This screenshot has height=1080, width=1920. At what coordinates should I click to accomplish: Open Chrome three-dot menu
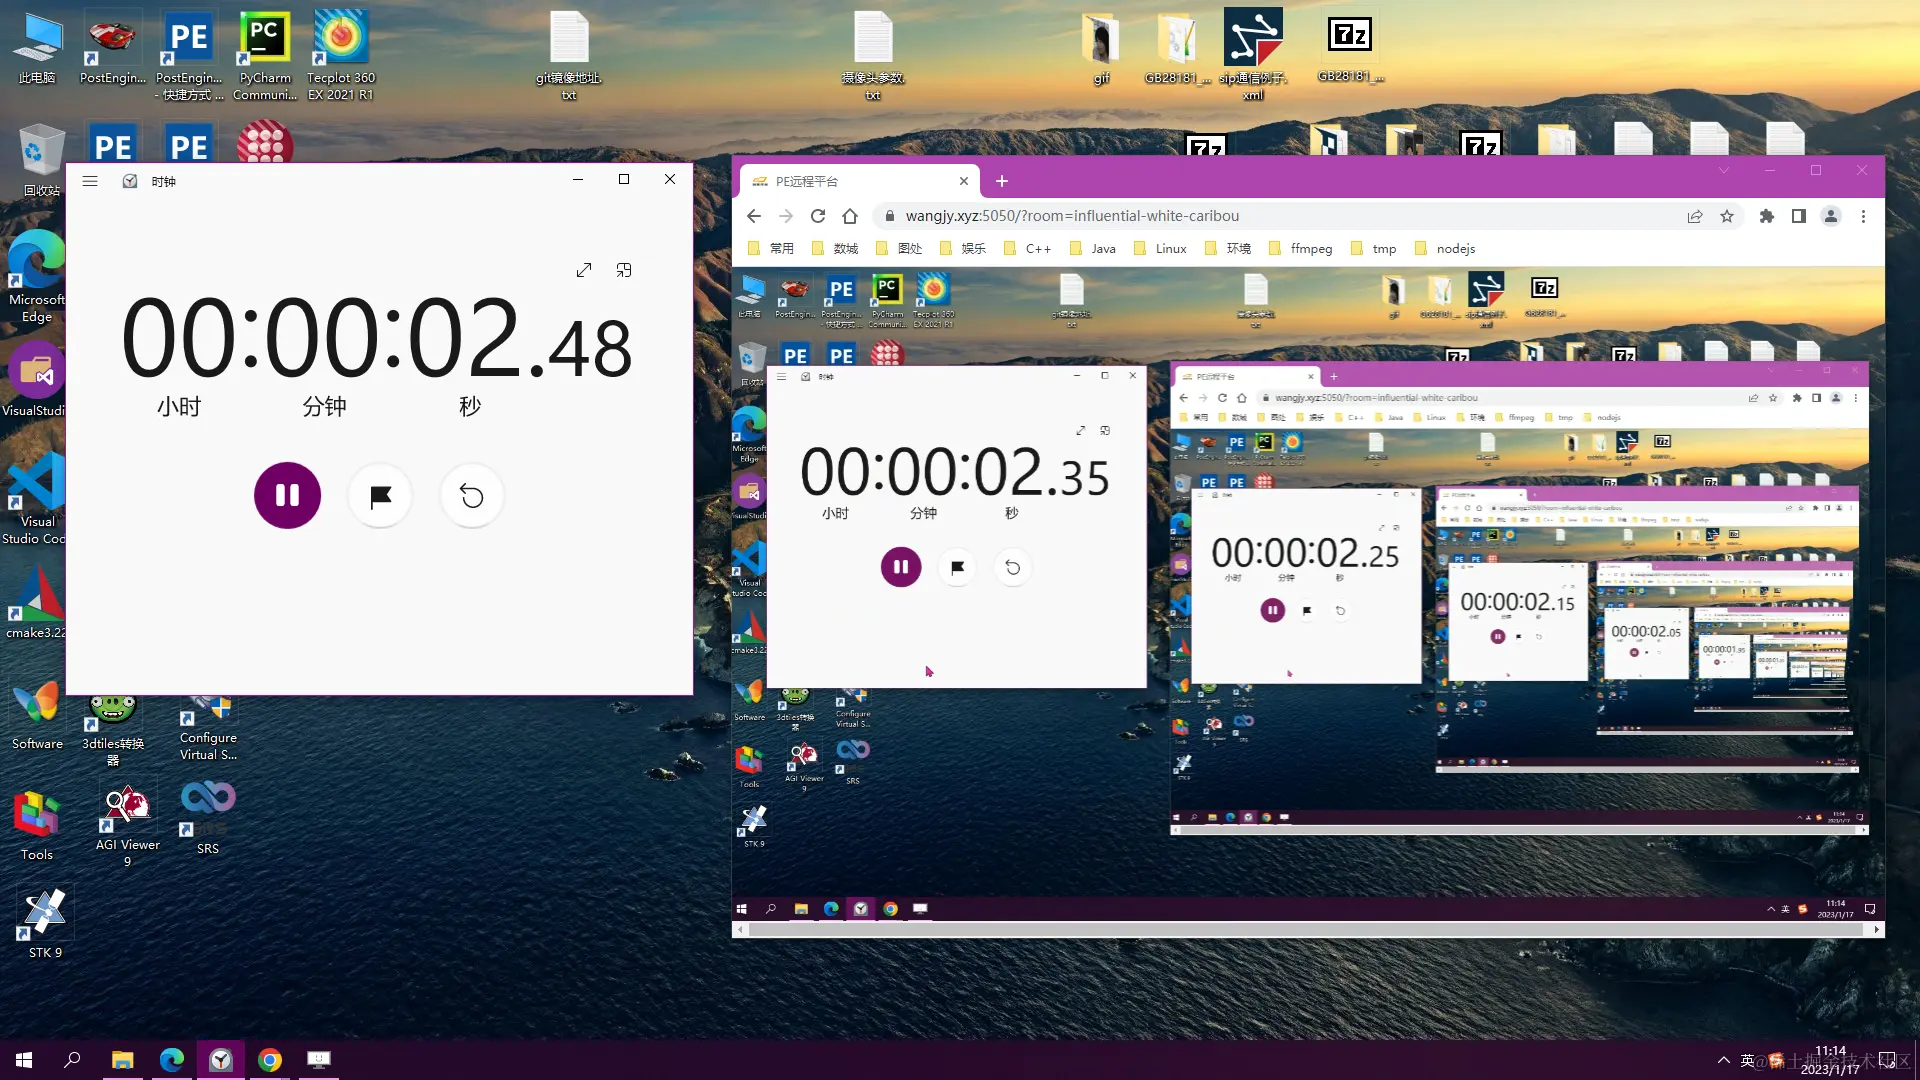pyautogui.click(x=1863, y=216)
